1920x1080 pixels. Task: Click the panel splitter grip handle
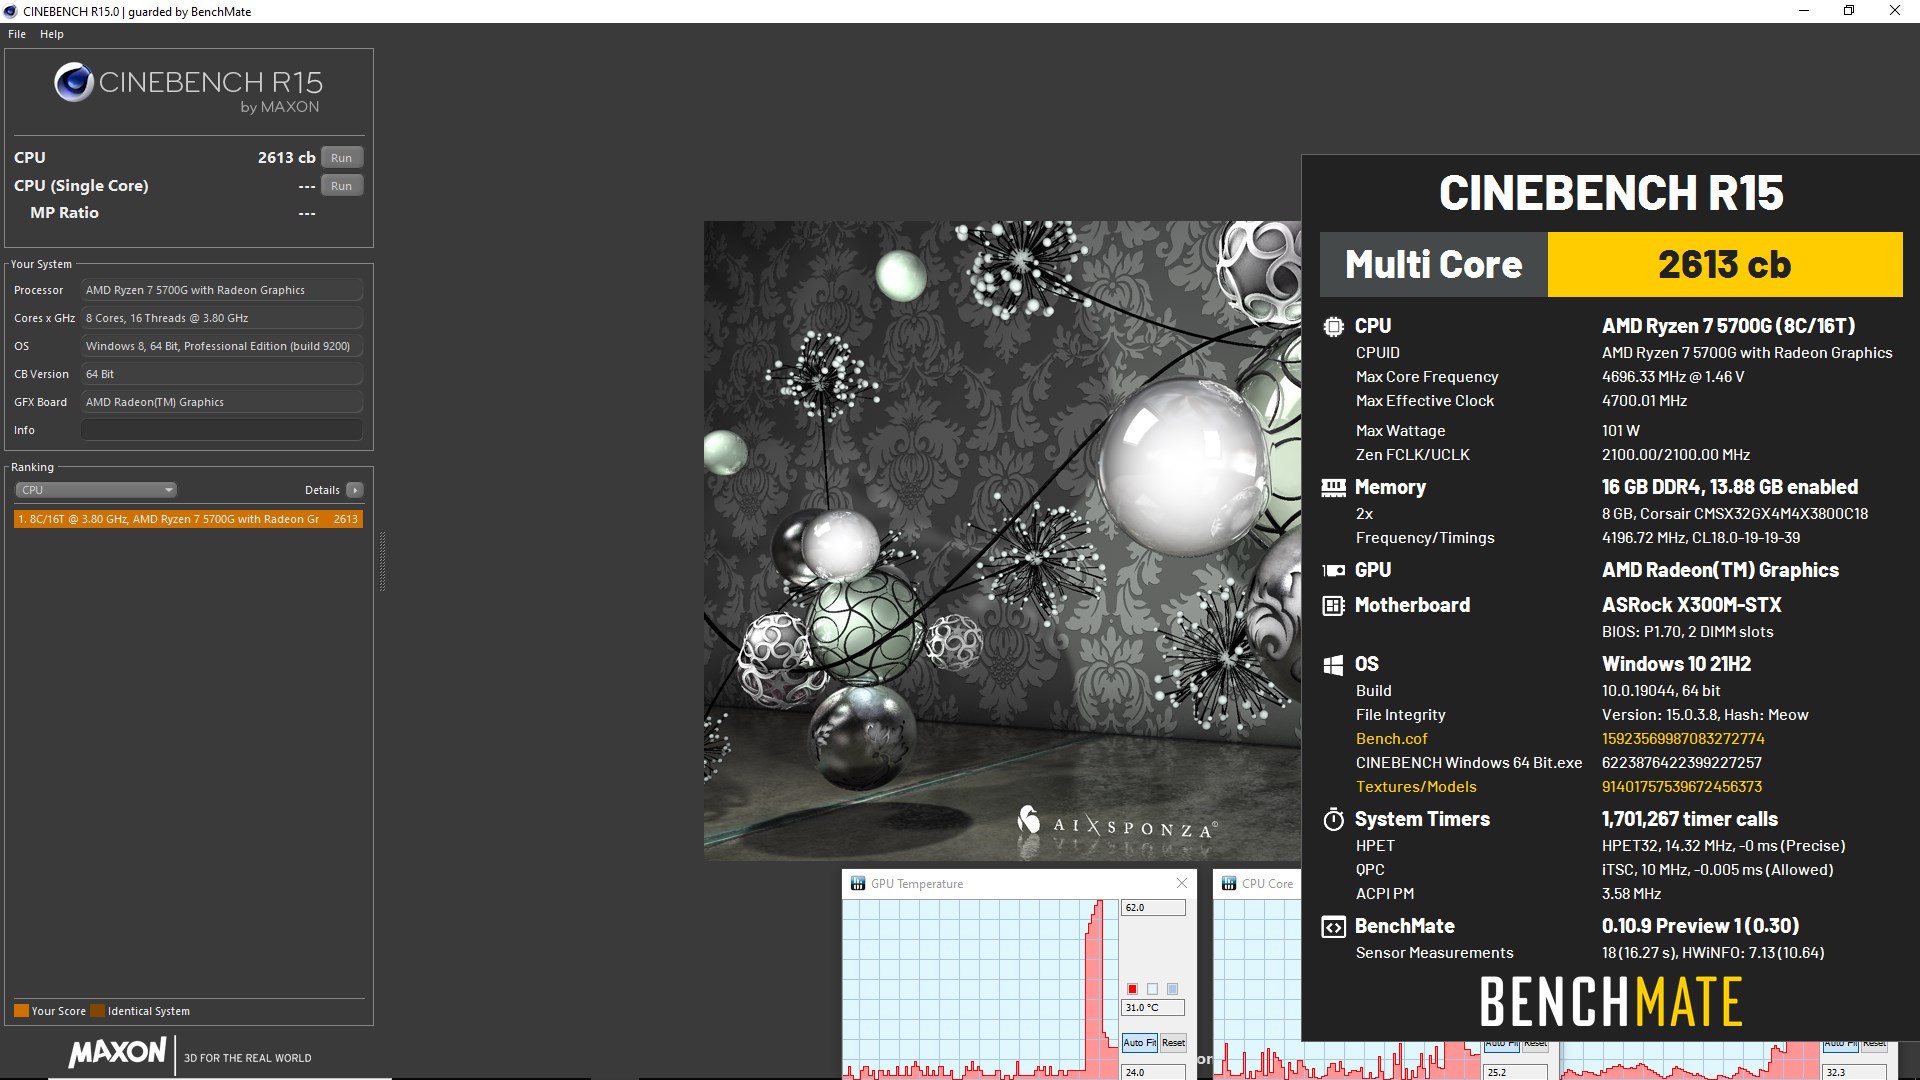[x=382, y=562]
